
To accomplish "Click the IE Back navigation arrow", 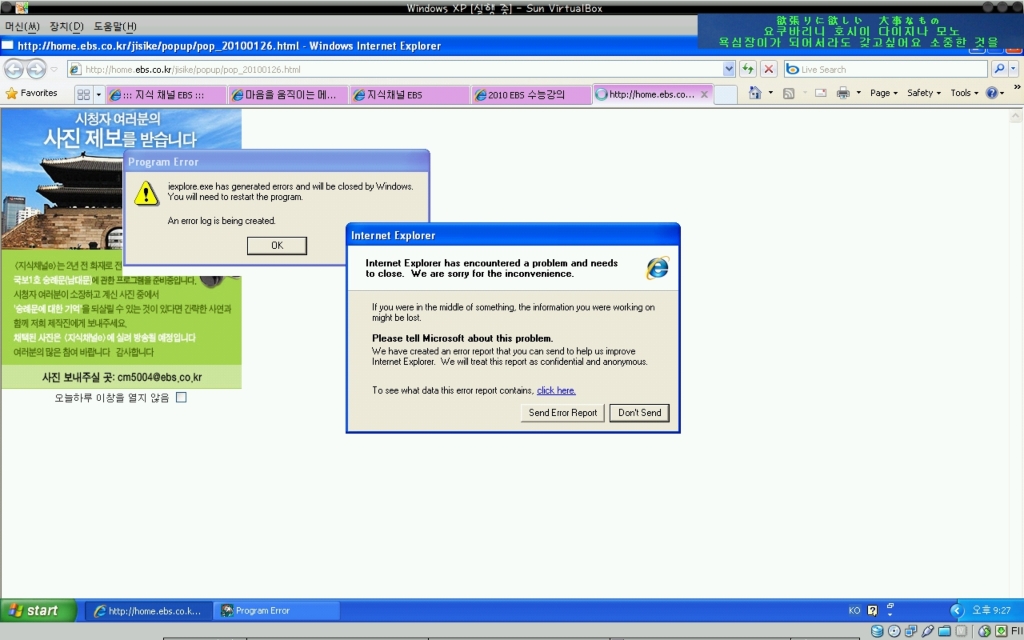I will click(x=14, y=69).
